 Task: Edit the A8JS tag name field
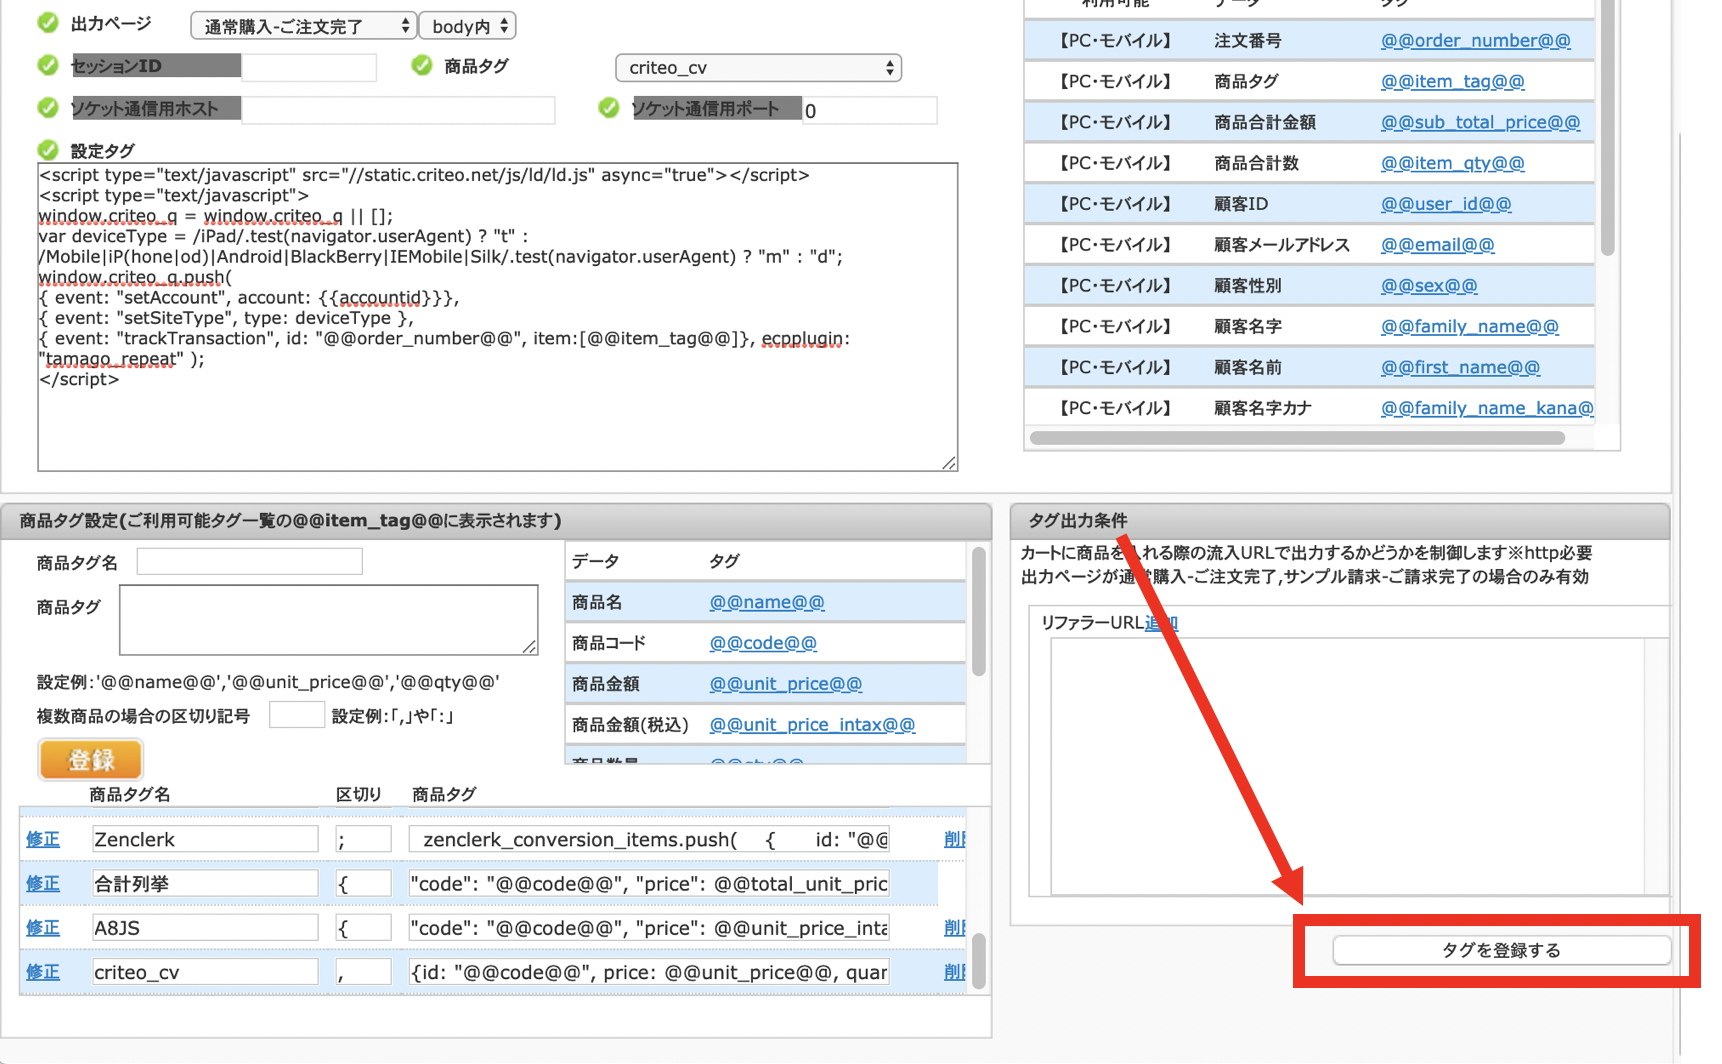point(205,928)
